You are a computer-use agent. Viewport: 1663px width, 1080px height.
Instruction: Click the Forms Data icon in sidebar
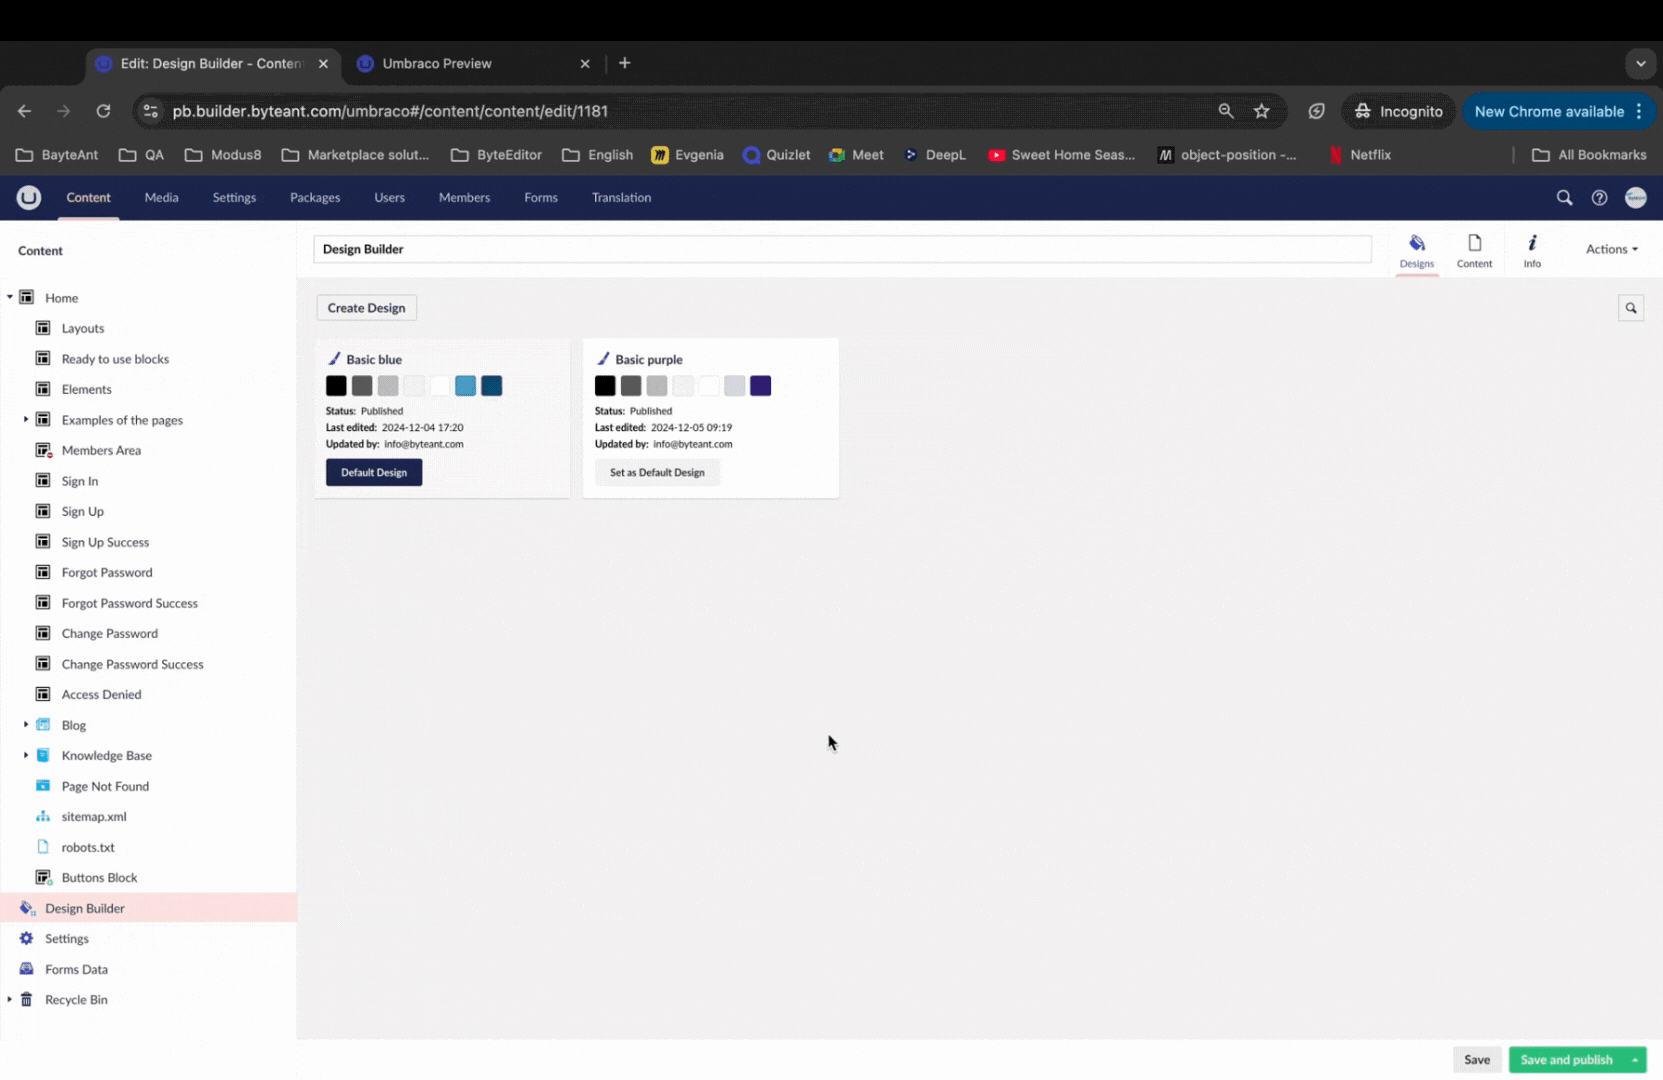tap(24, 969)
